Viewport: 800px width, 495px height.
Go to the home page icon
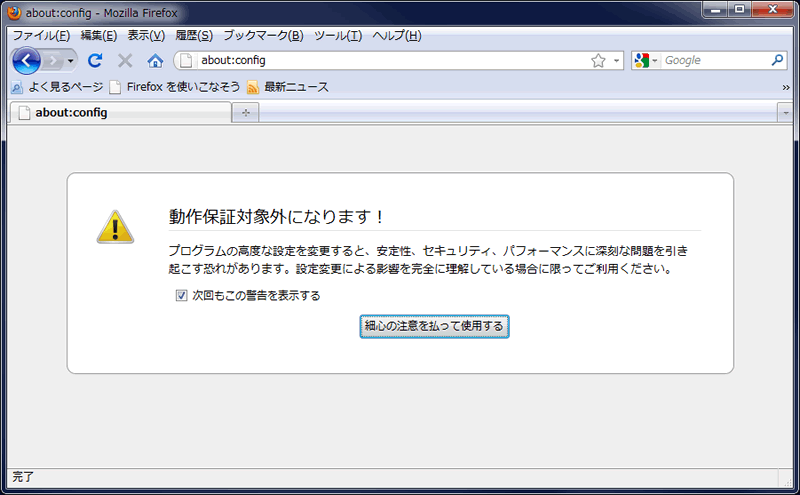pos(155,61)
